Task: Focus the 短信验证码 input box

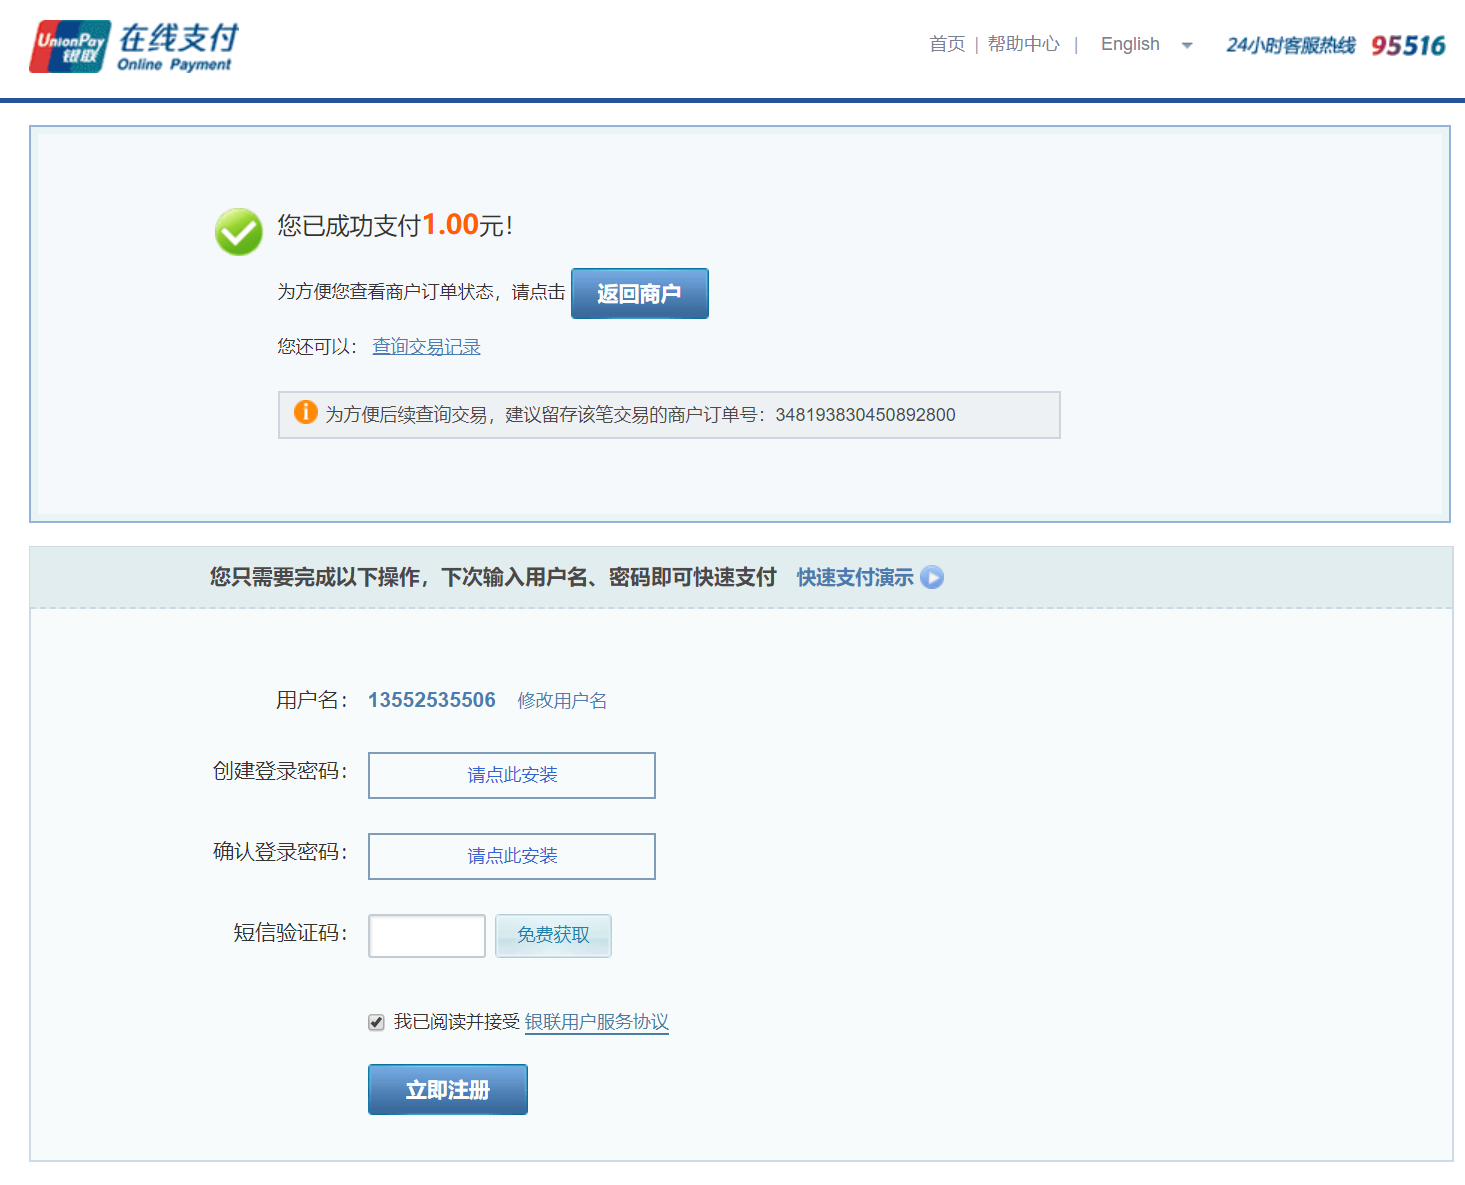Action: (427, 936)
